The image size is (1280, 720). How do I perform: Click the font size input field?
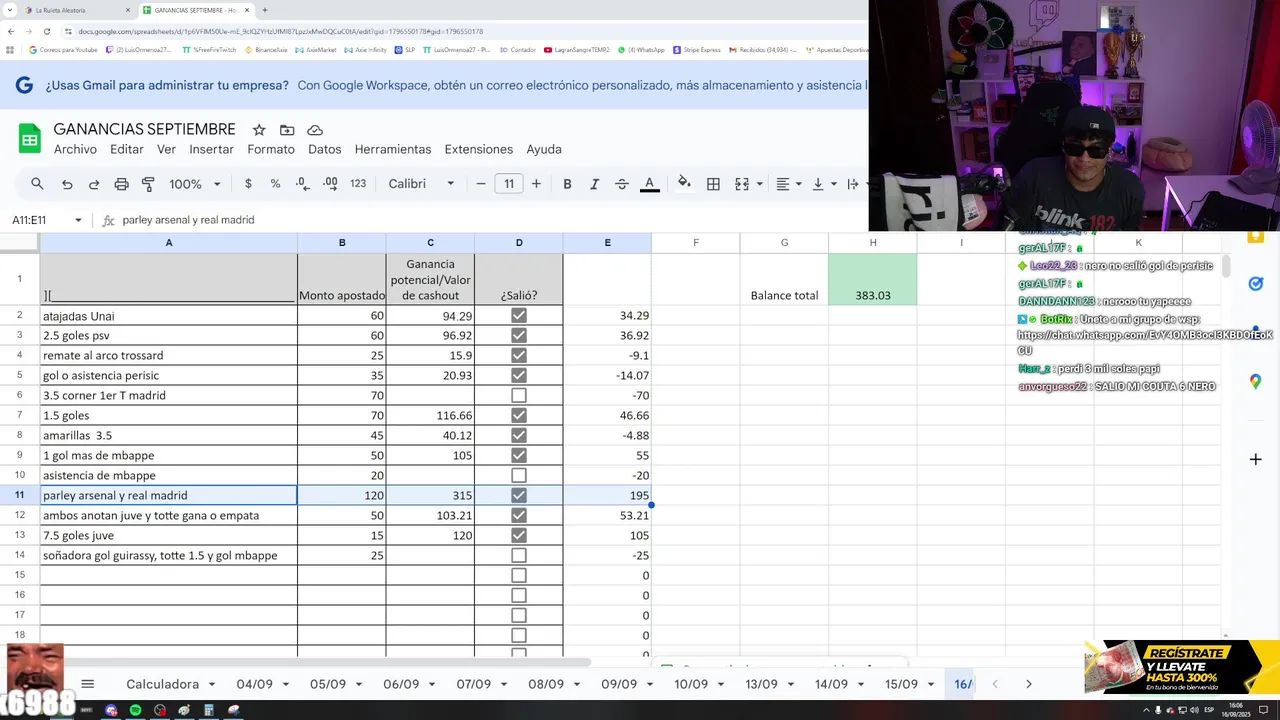pyautogui.click(x=509, y=184)
